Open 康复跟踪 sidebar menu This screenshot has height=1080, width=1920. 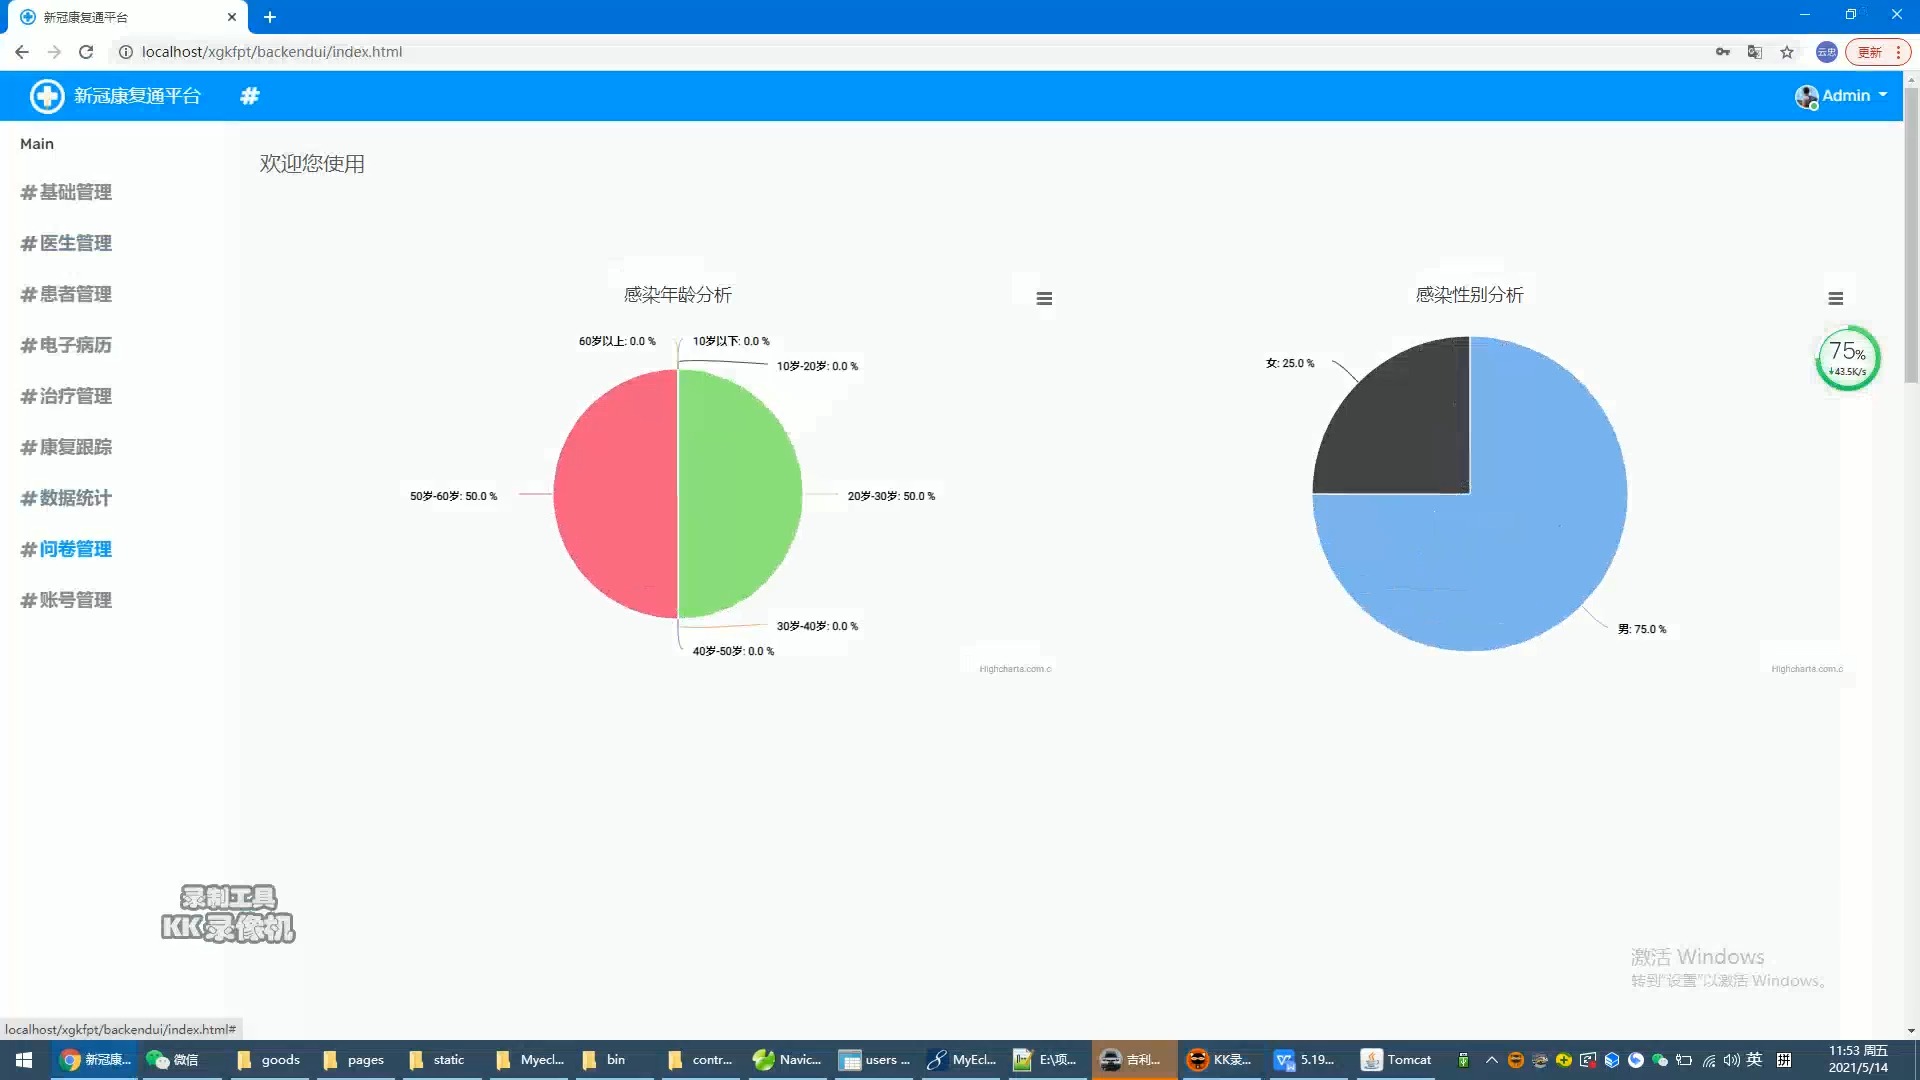click(66, 447)
